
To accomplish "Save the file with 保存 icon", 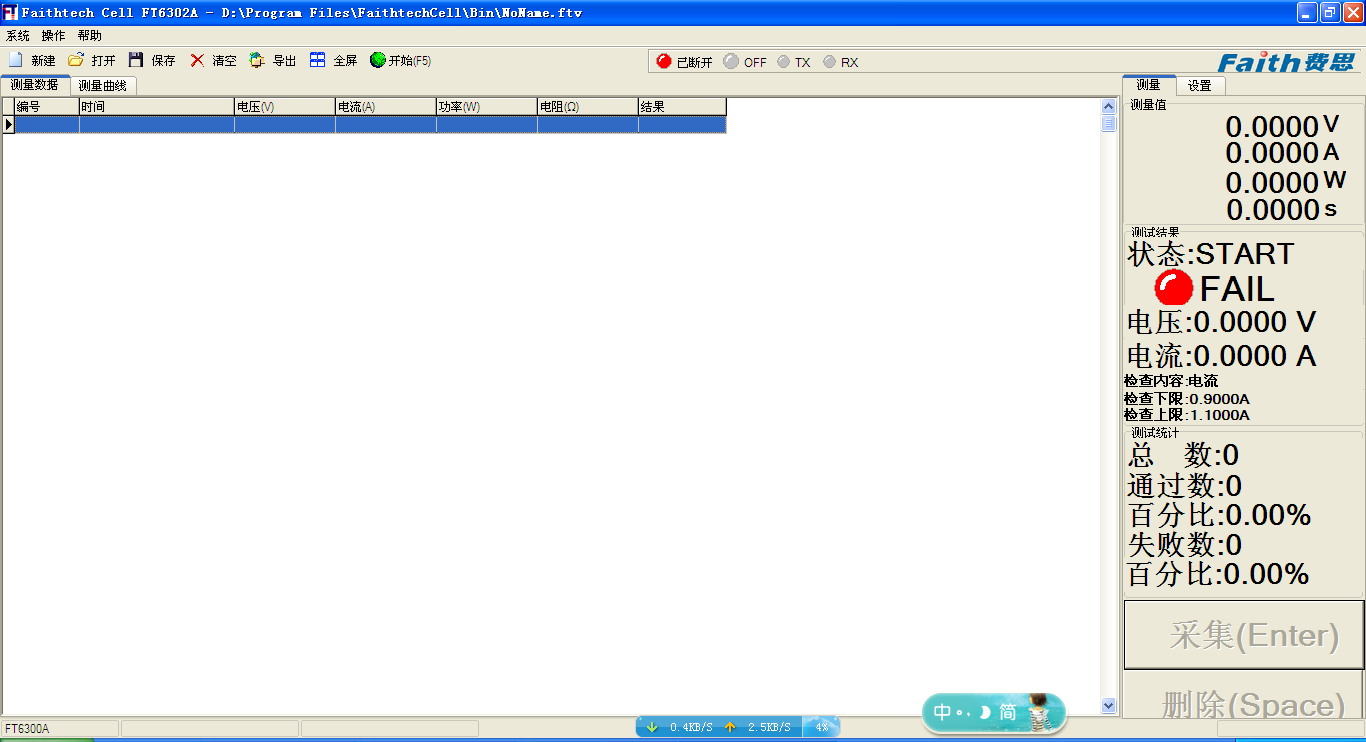I will click(136, 60).
